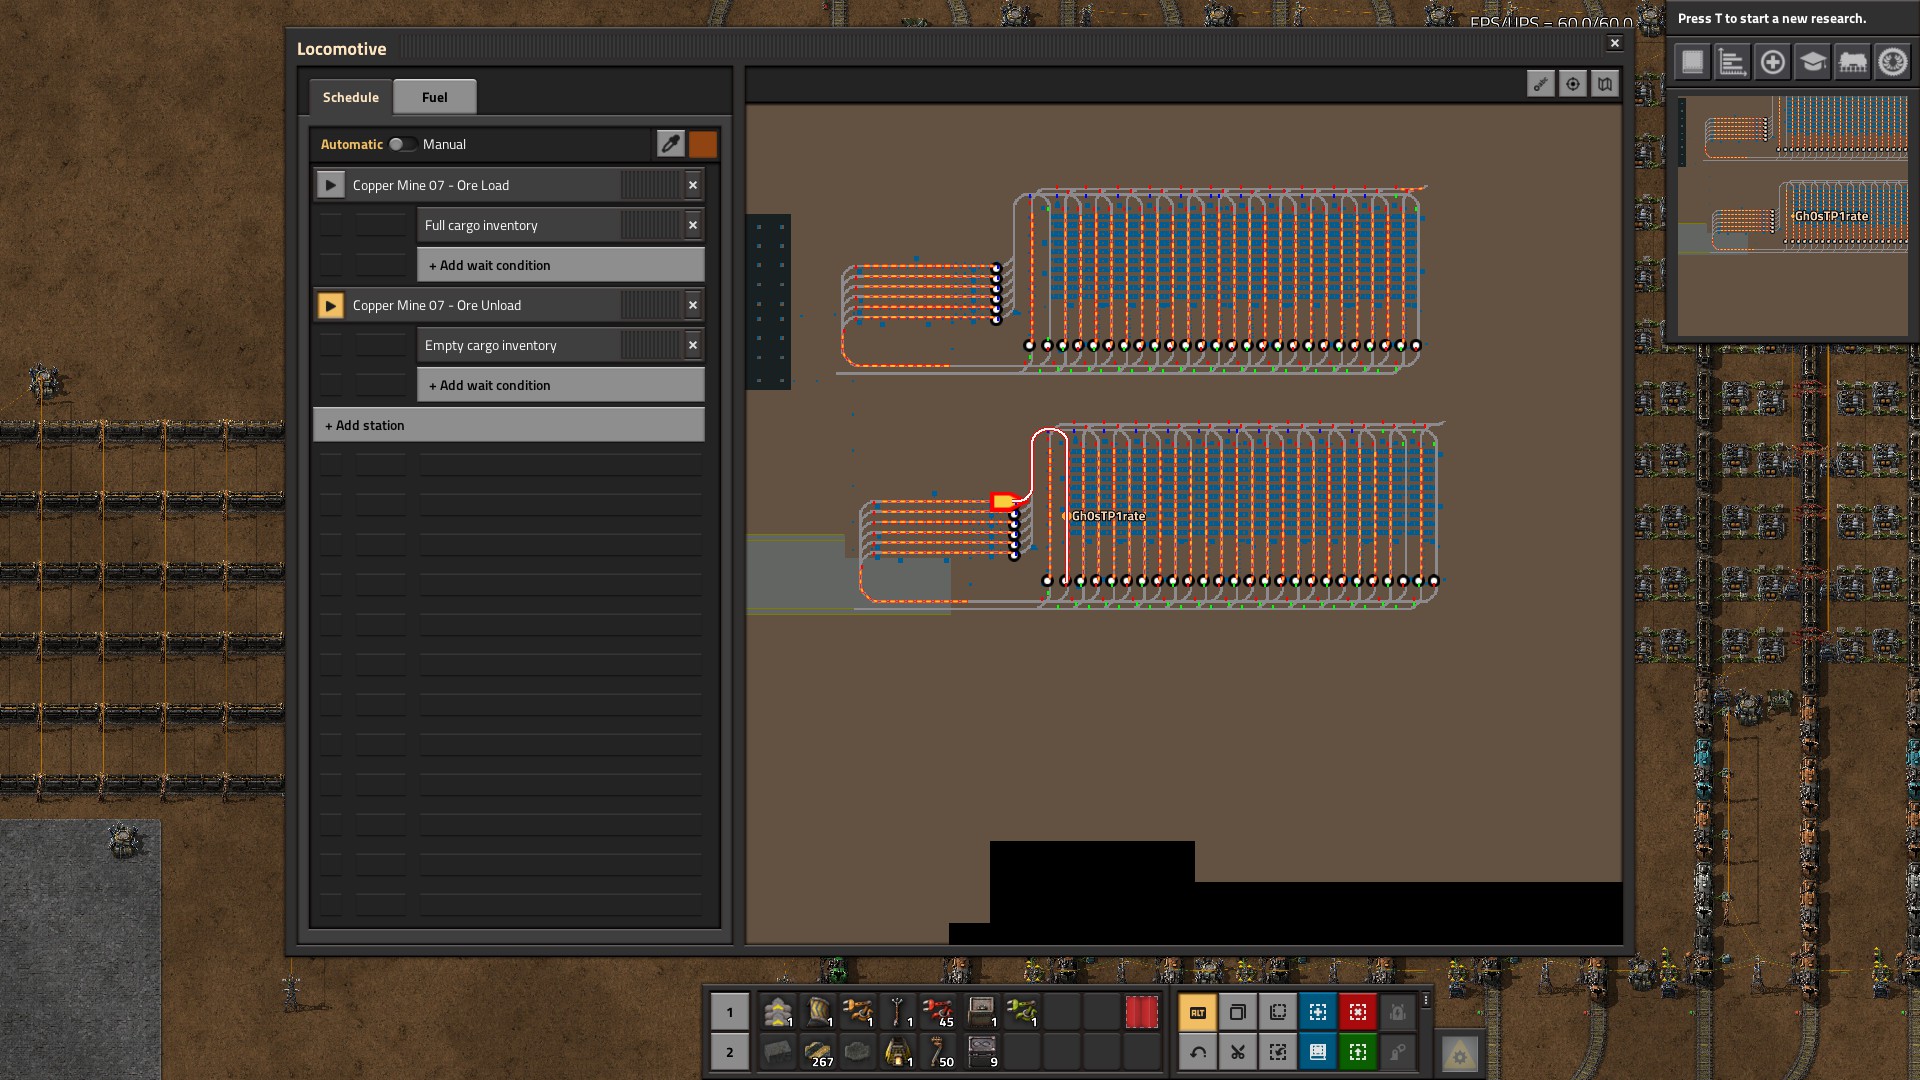Screen dimensions: 1920x1080
Task: Delete the Empty cargo inventory condition
Action: click(x=693, y=345)
